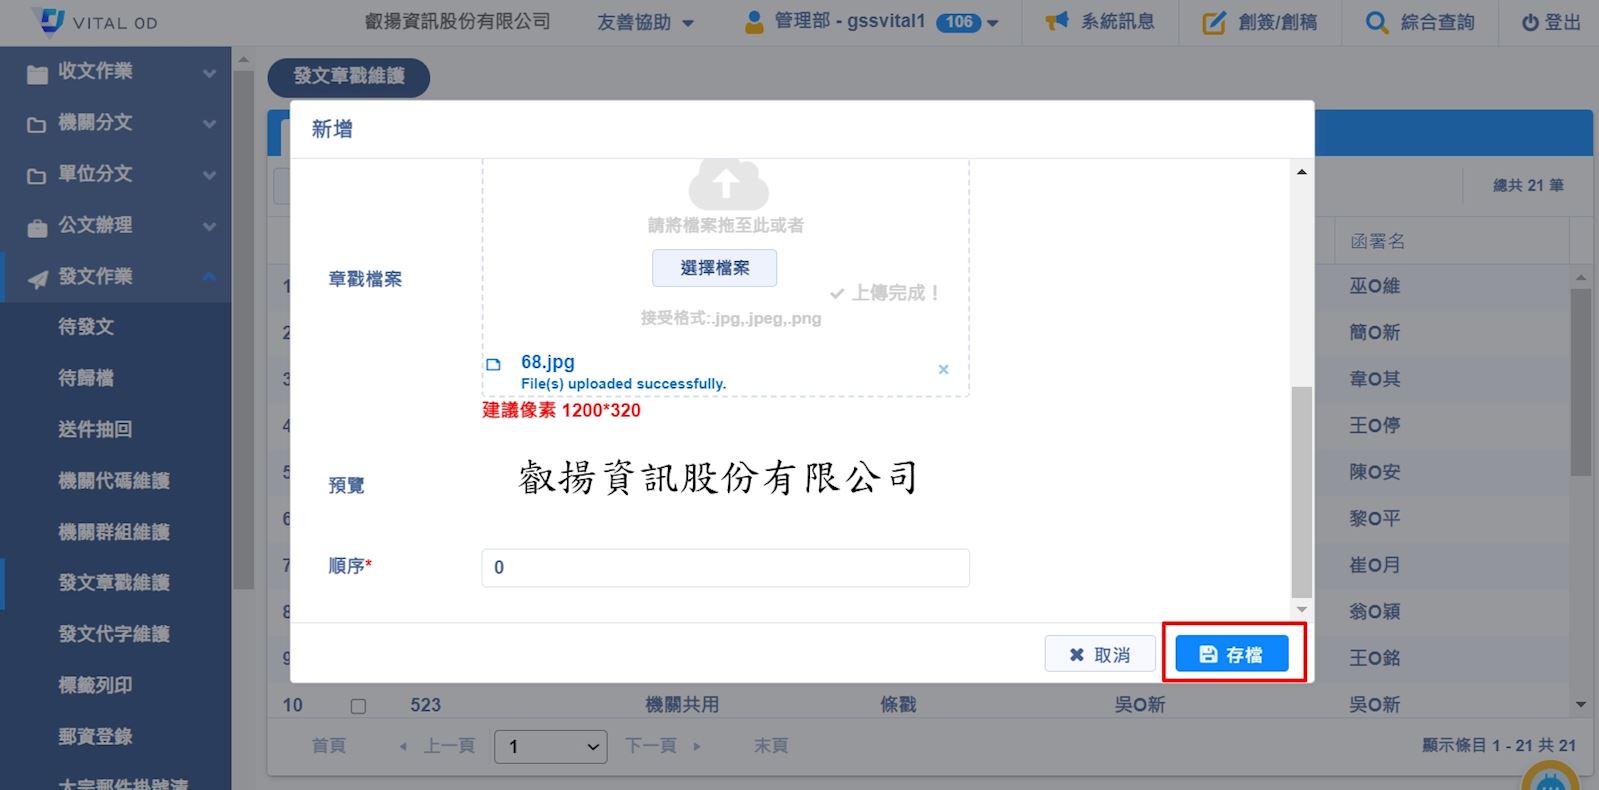Expand the 收文作業 sidebar section

coord(116,72)
